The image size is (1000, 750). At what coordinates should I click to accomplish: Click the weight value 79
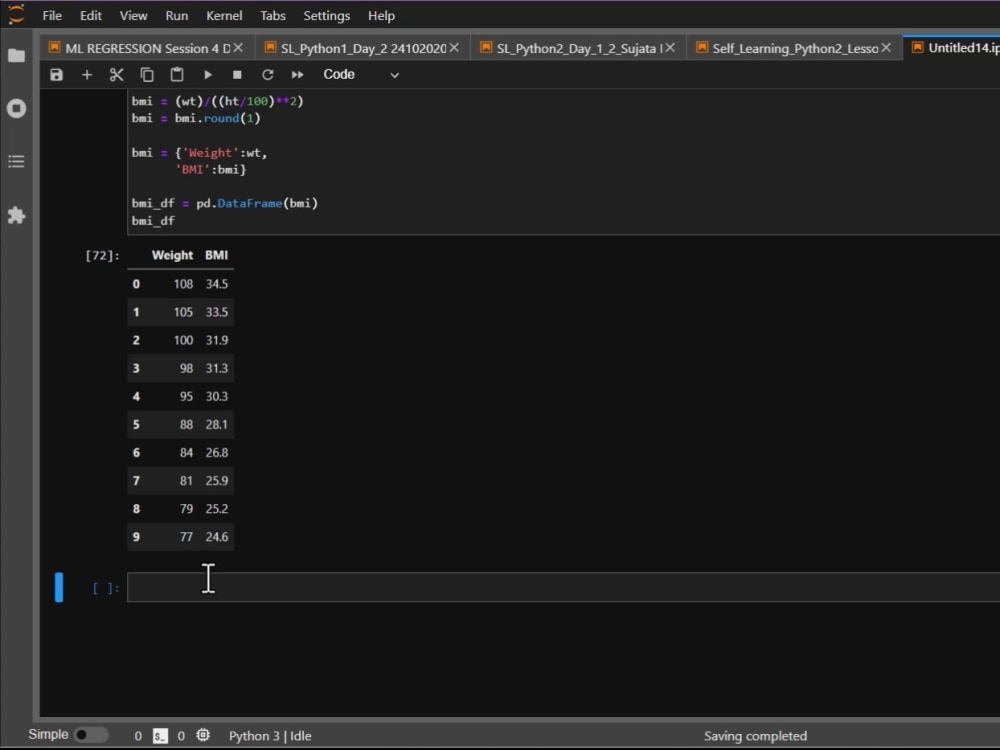(x=186, y=508)
